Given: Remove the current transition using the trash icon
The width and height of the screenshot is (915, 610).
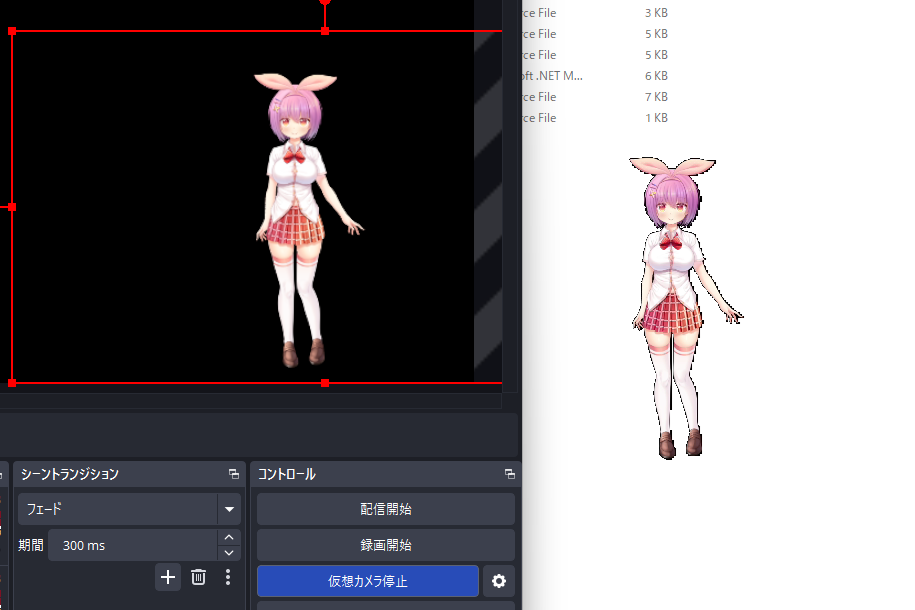Looking at the screenshot, I should coord(197,577).
